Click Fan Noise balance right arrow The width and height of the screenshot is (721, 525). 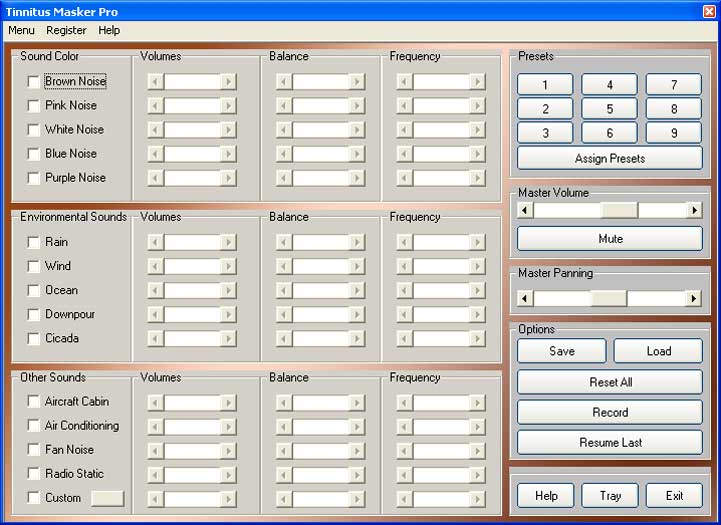[x=356, y=451]
